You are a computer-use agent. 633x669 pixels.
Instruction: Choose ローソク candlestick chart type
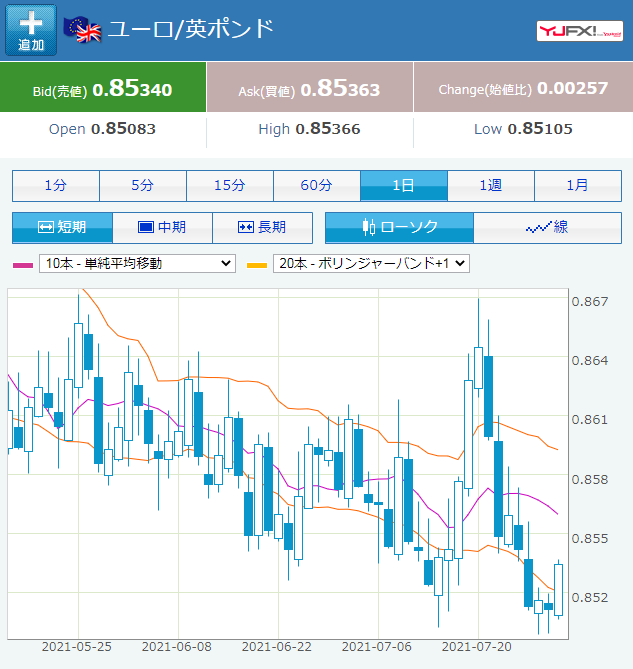tap(399, 227)
